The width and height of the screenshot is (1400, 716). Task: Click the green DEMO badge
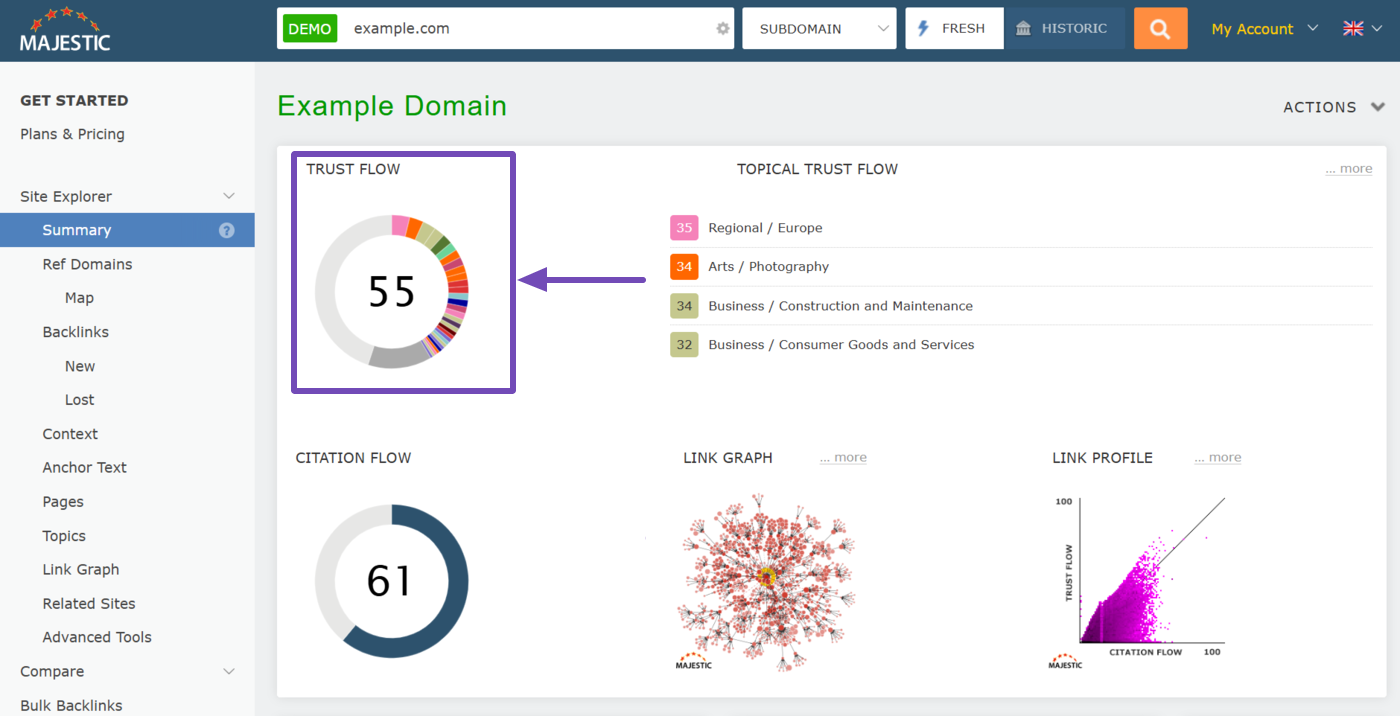click(310, 29)
